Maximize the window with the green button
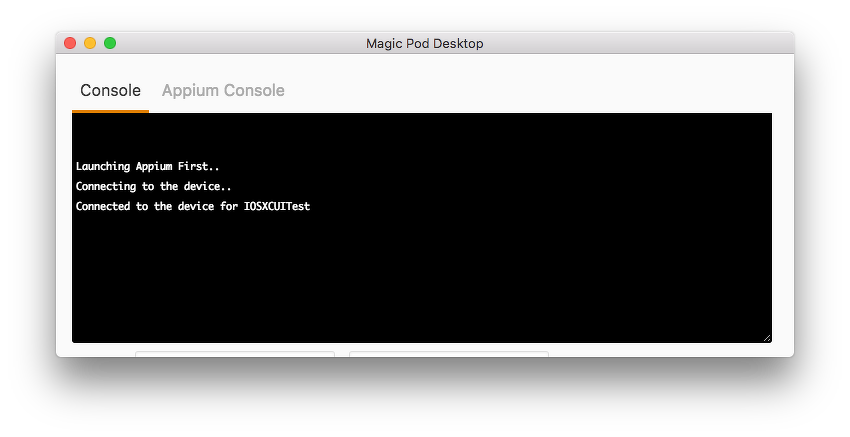Screen dimensions: 850x437 tap(110, 43)
